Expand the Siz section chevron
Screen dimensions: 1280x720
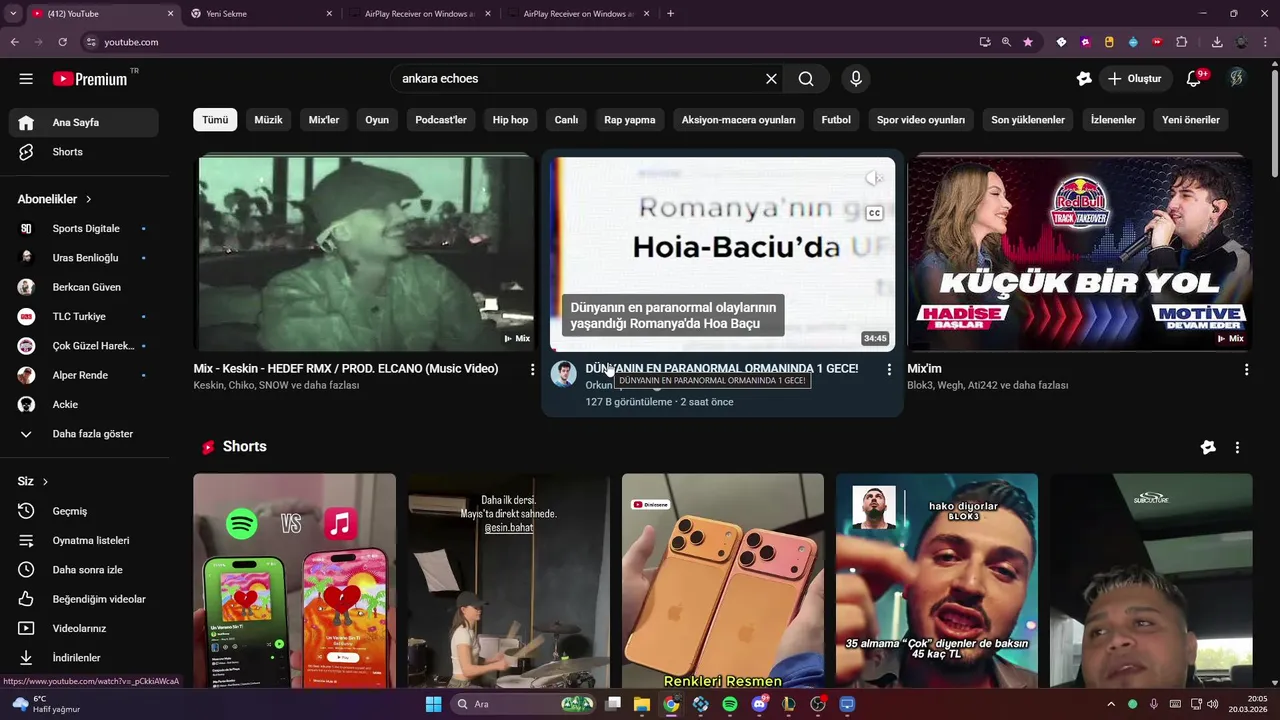click(45, 481)
